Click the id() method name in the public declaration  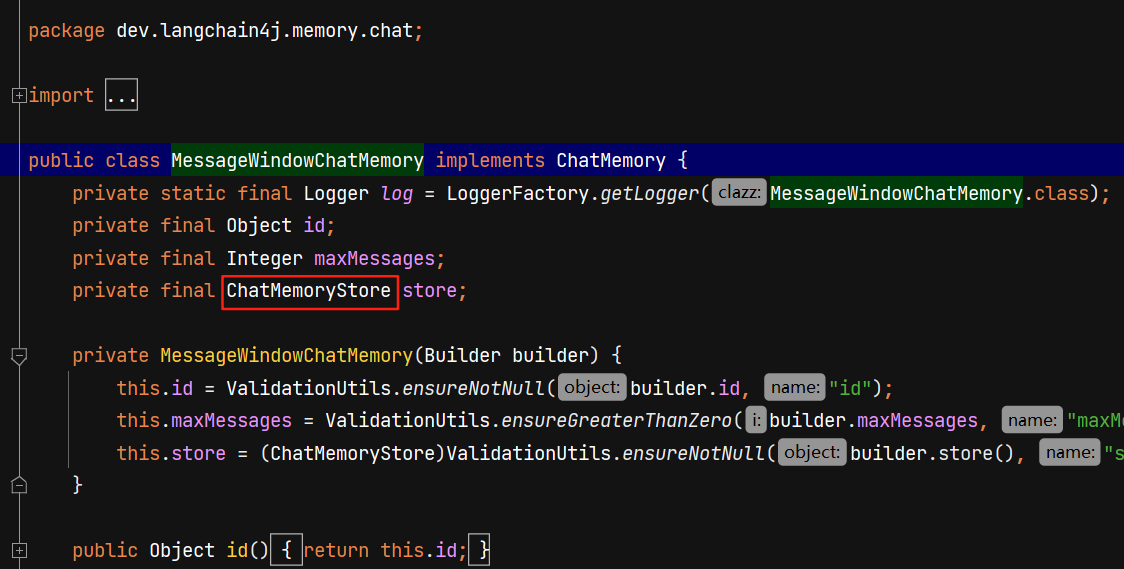coord(237,550)
